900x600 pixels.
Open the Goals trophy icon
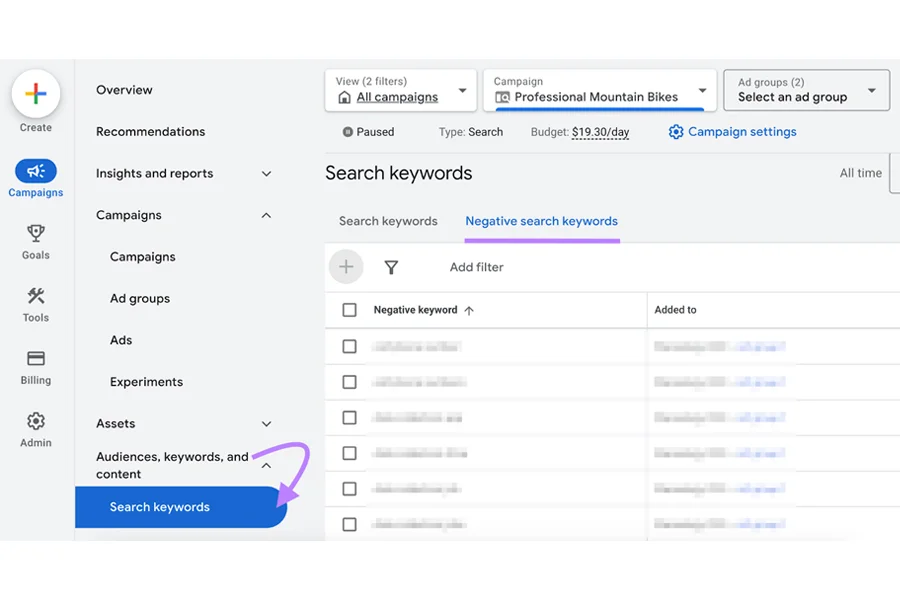point(36,233)
